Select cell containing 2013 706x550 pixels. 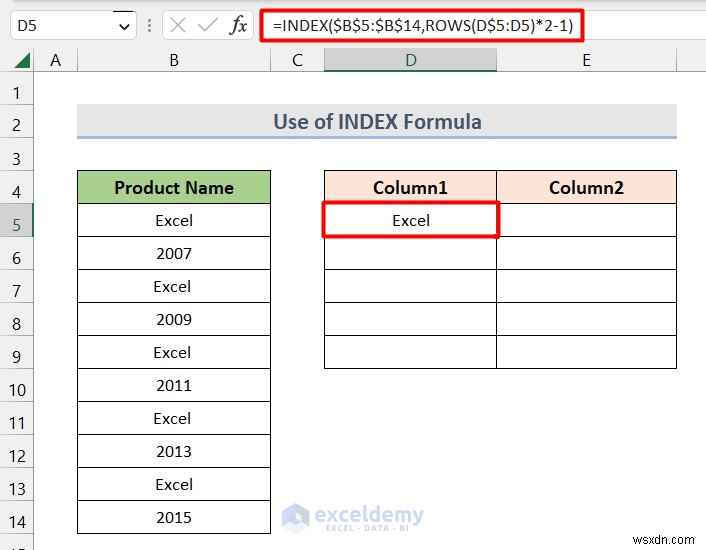tap(174, 451)
